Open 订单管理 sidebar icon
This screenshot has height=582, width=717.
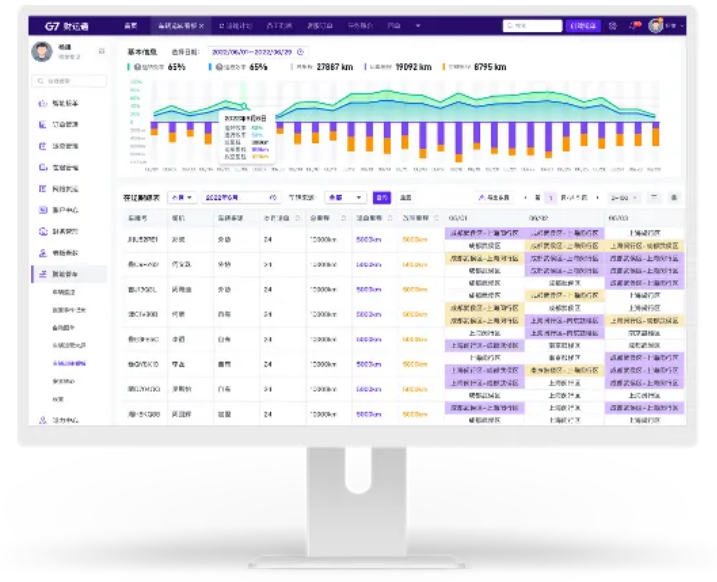43,124
